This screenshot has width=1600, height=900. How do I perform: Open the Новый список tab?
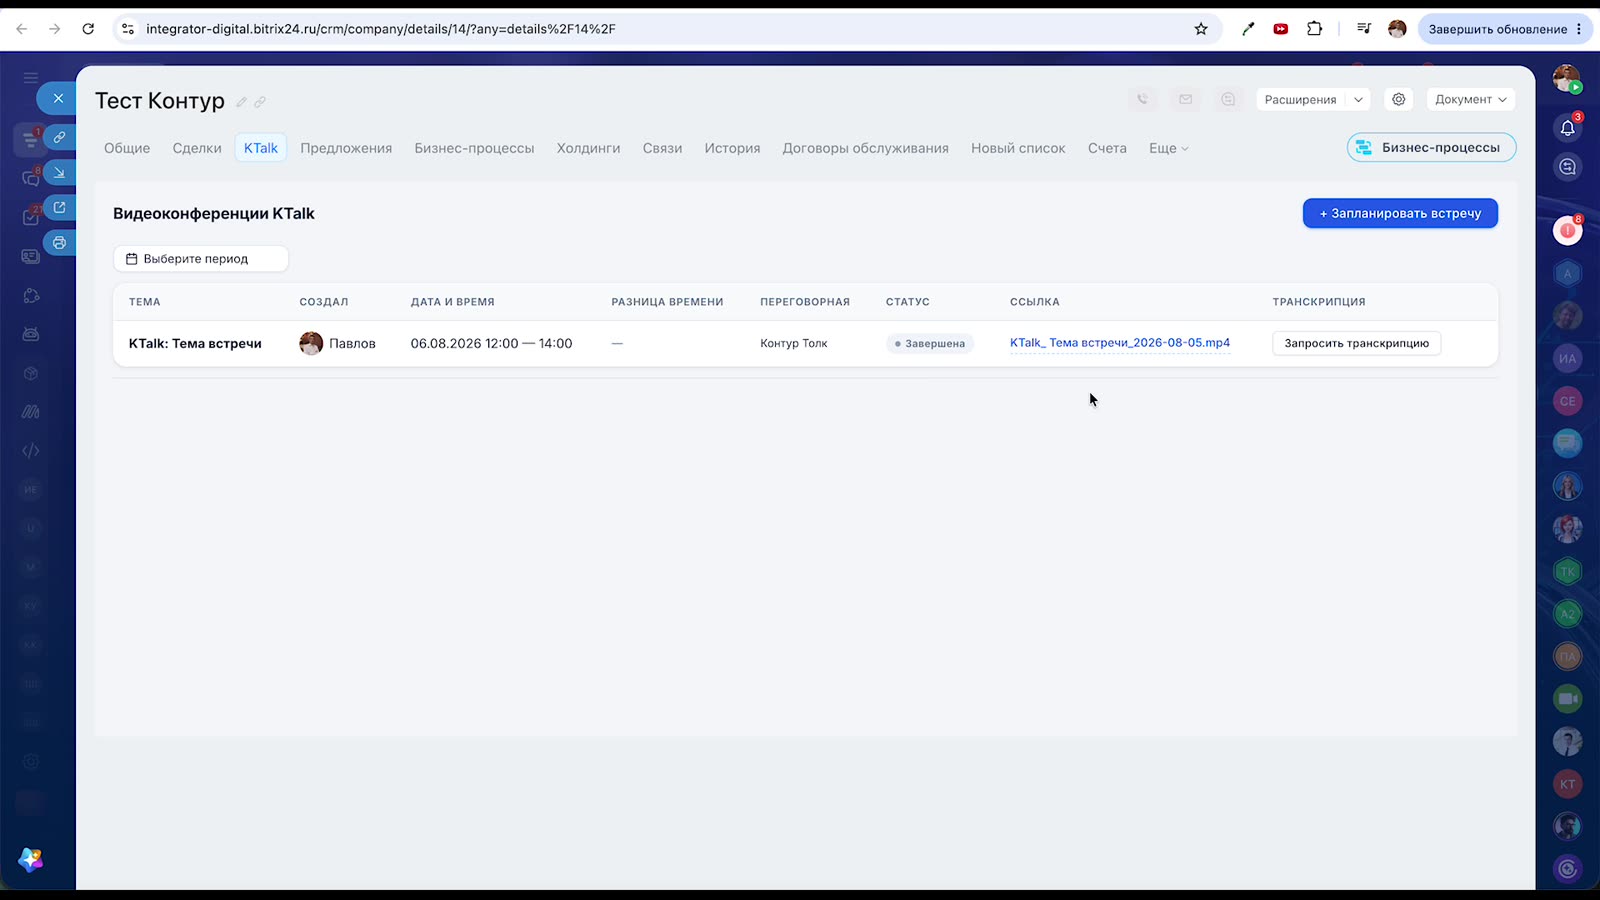[1018, 148]
